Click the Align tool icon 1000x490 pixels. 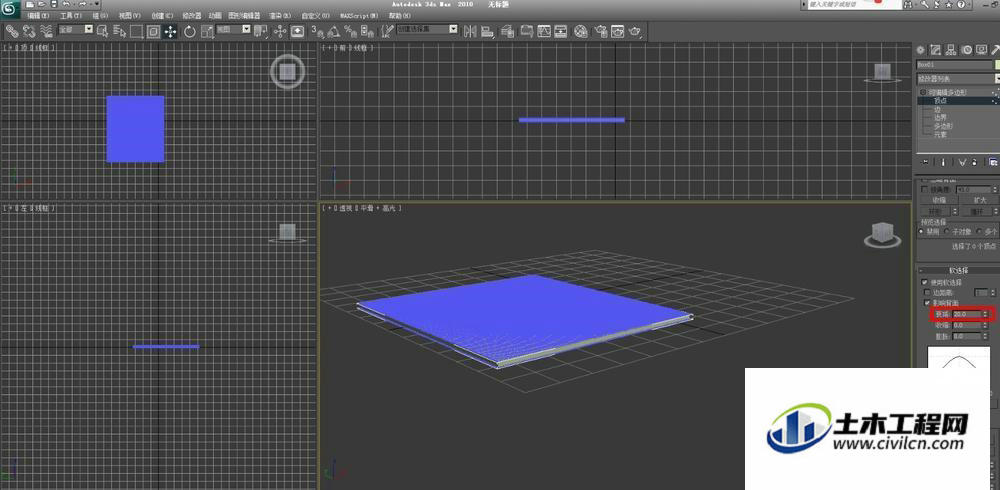click(x=487, y=31)
